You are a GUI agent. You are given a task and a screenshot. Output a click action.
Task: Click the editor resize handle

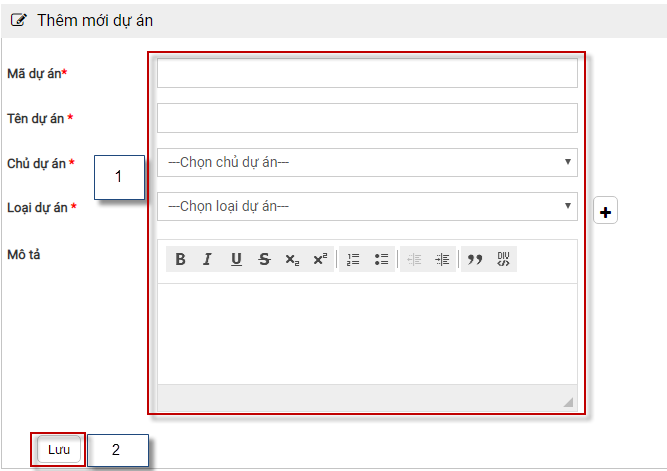[568, 402]
